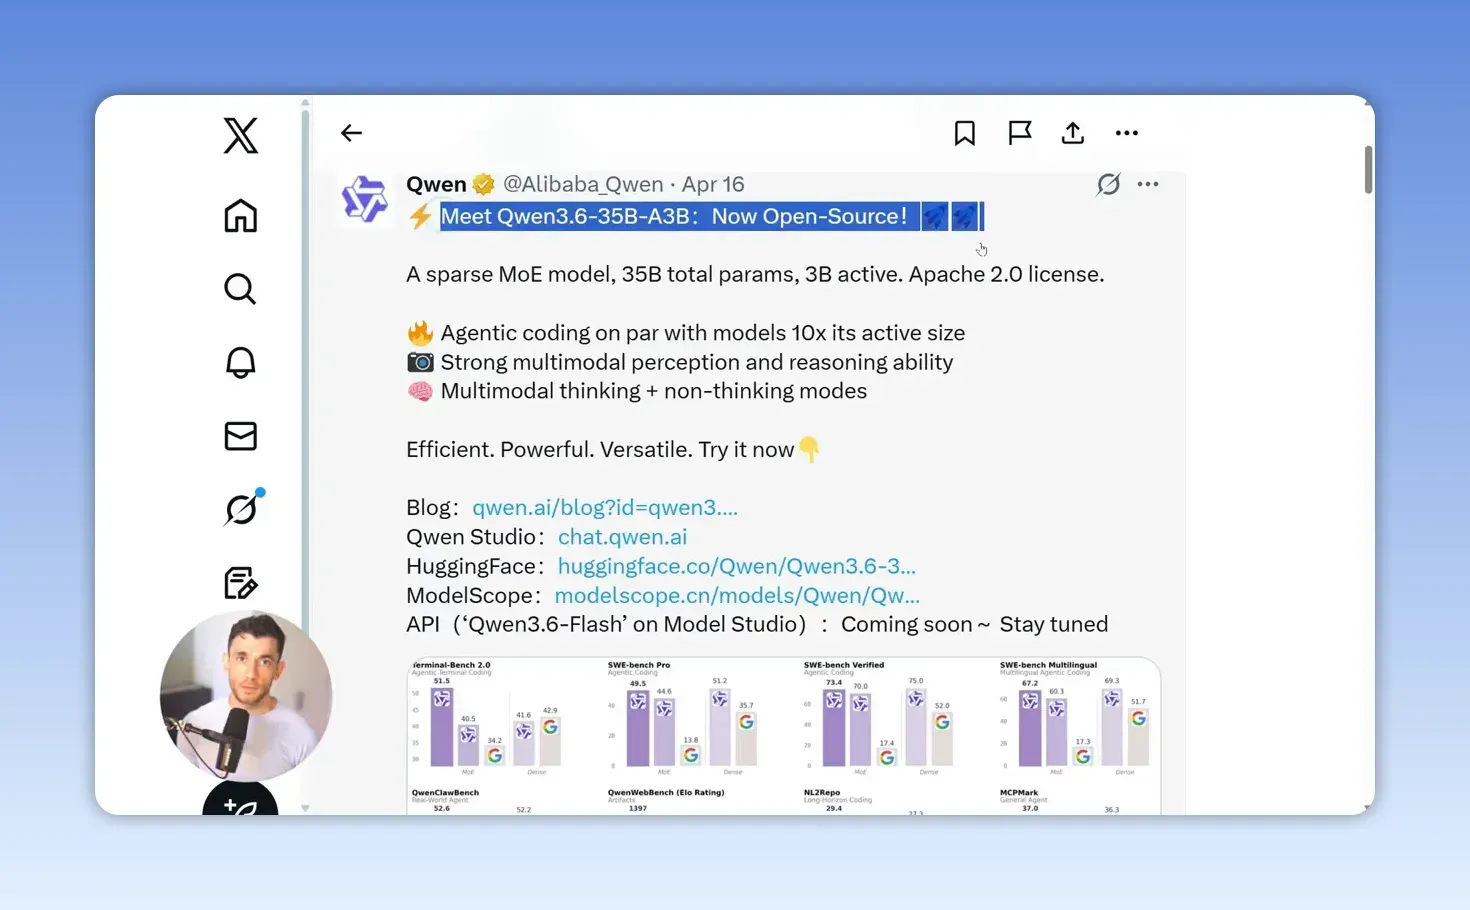Open Messages envelope icon
Image resolution: width=1470 pixels, height=910 pixels.
click(x=240, y=436)
